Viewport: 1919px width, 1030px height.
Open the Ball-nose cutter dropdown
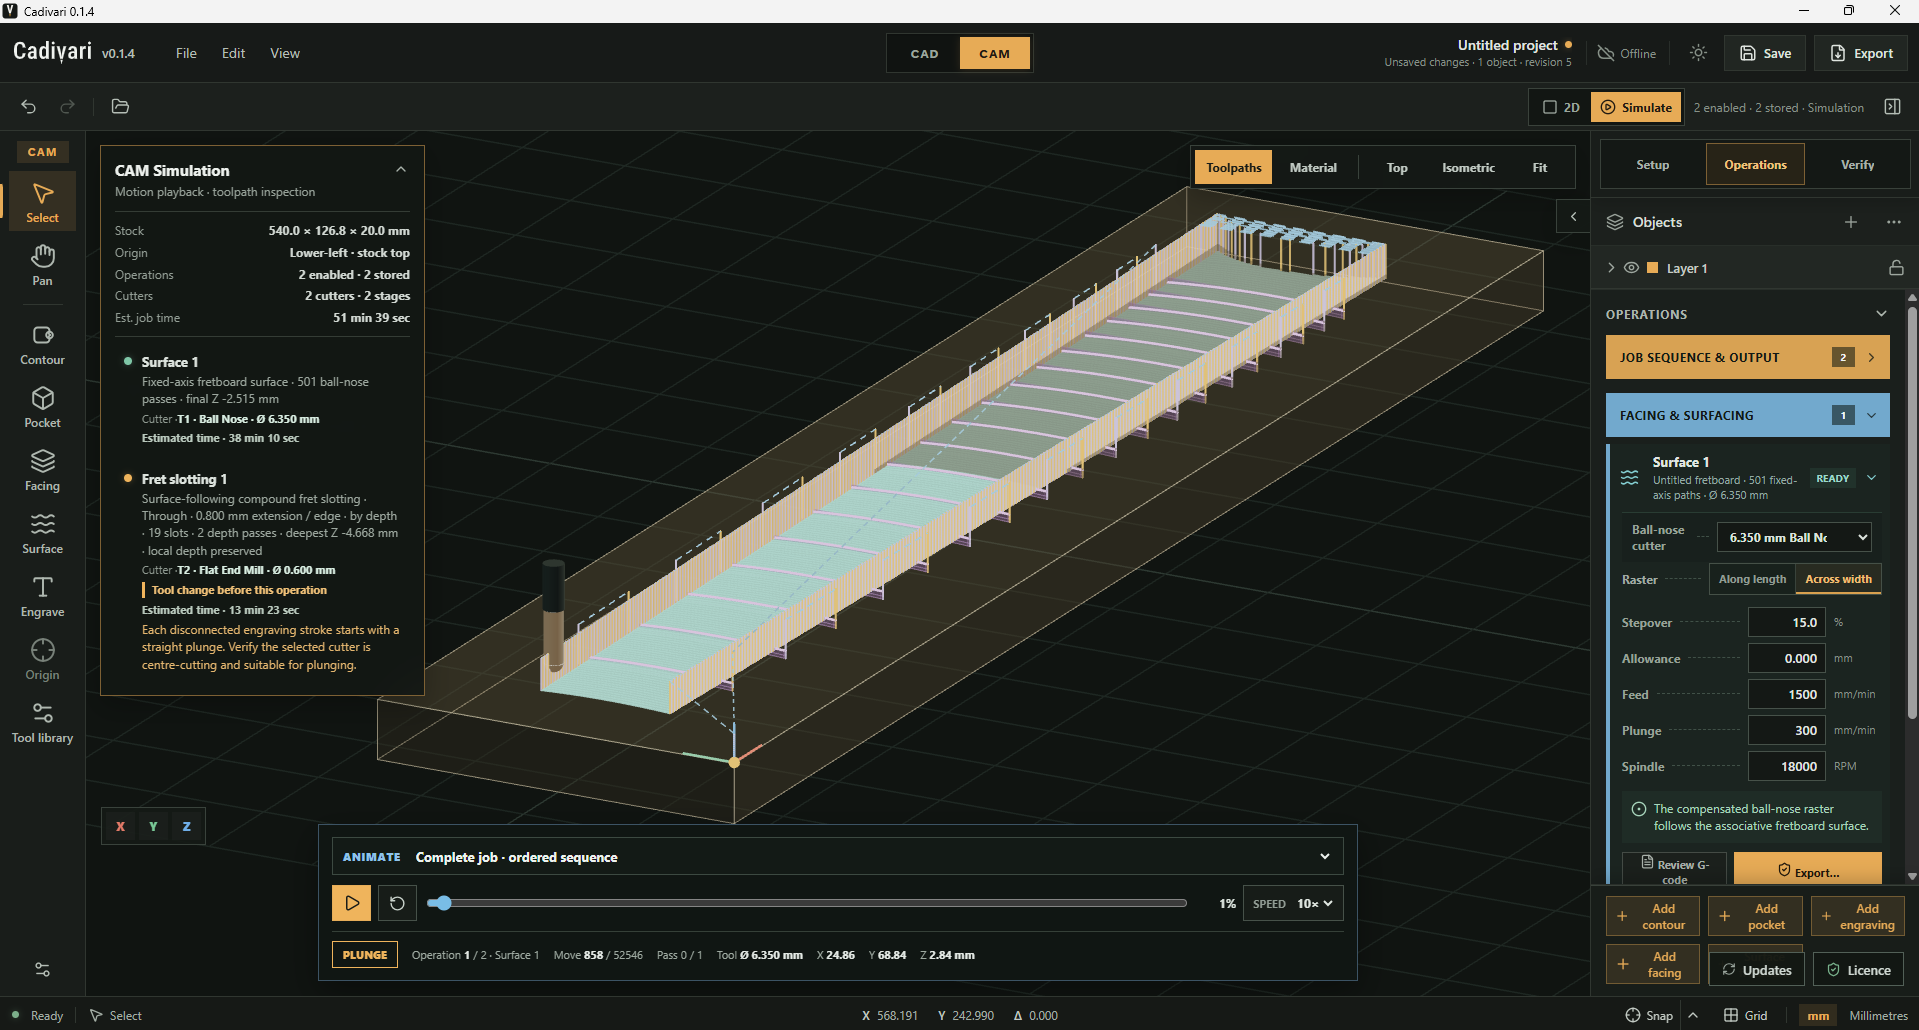tap(1794, 537)
